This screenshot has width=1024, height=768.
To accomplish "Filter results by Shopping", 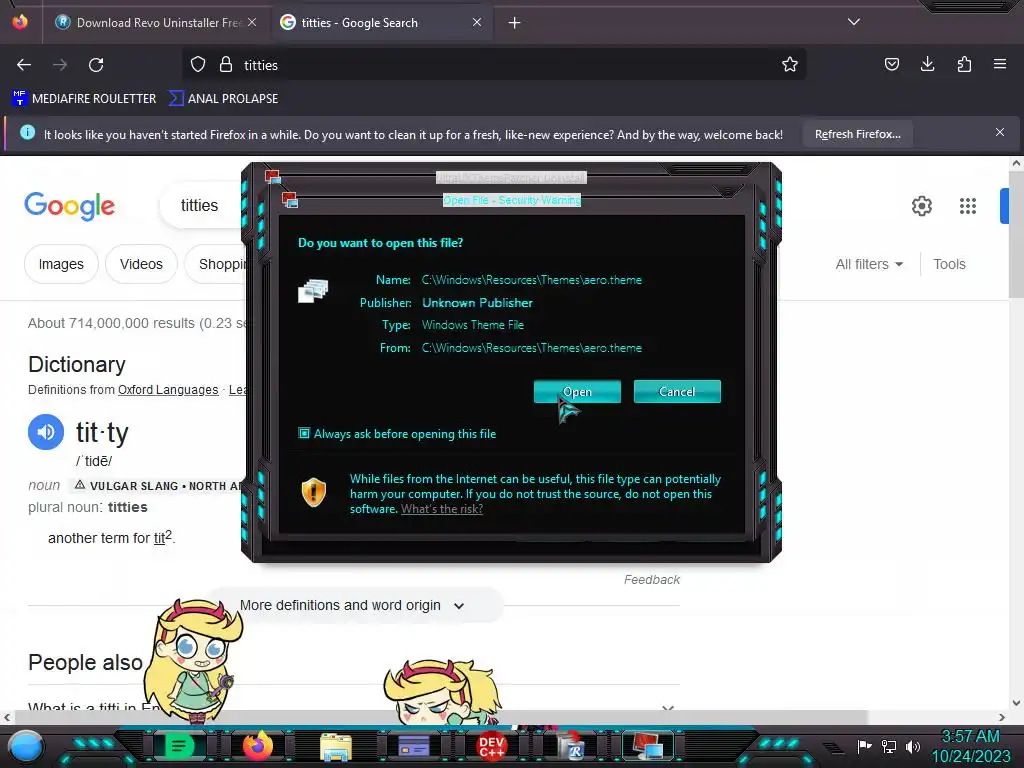I will (x=217, y=264).
